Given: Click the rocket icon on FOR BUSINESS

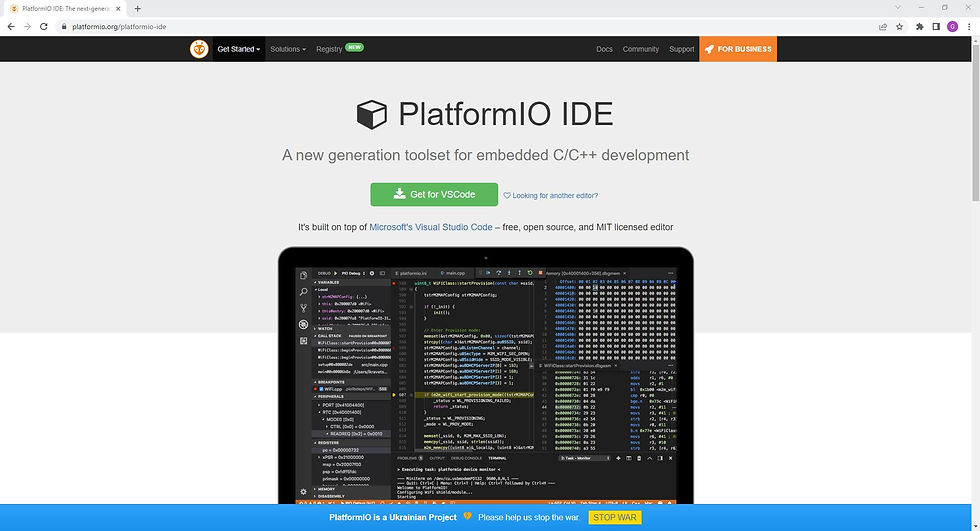Looking at the screenshot, I should (709, 49).
